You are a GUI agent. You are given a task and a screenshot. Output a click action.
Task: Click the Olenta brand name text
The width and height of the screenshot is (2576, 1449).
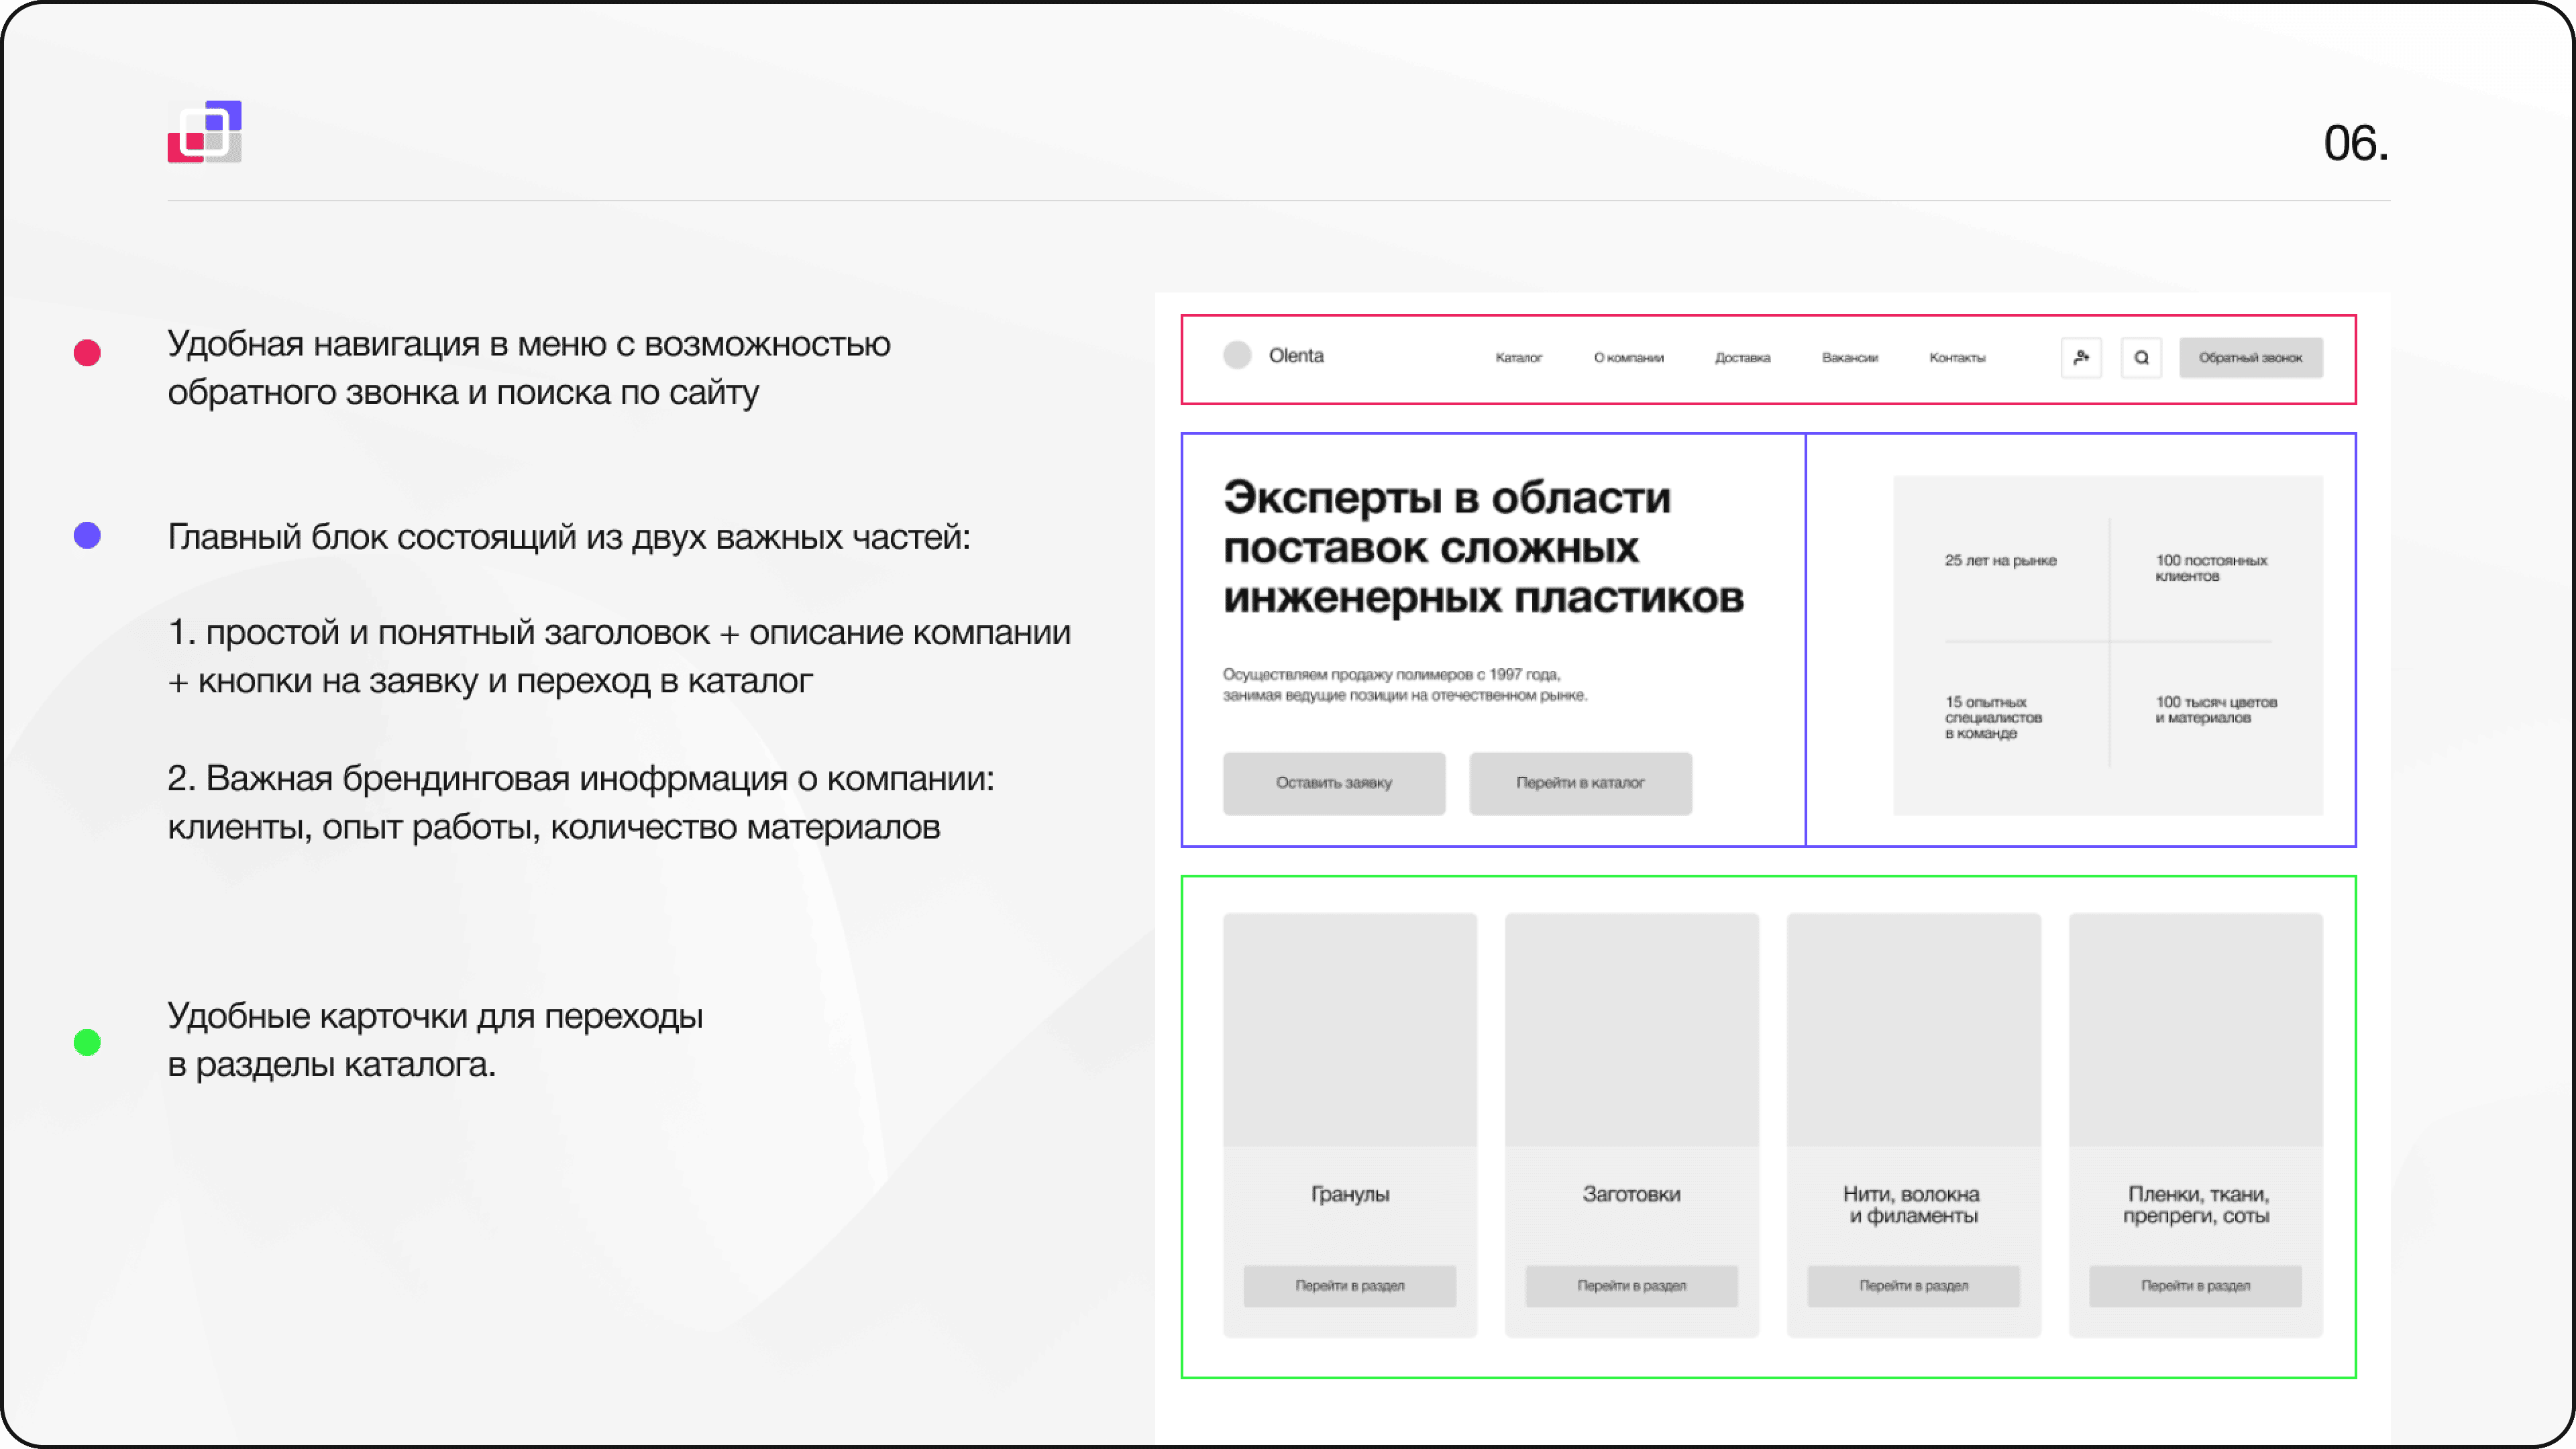[x=1296, y=355]
